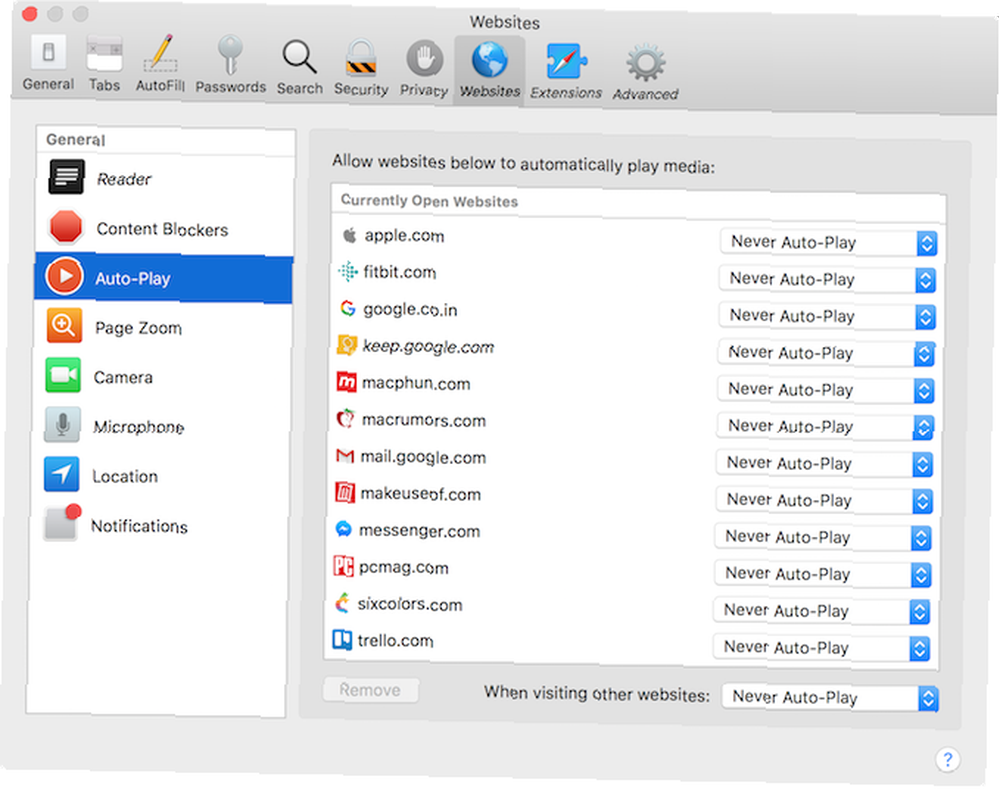Image resolution: width=1000 pixels, height=789 pixels.
Task: Select the fitbit.com row text
Action: coord(400,272)
